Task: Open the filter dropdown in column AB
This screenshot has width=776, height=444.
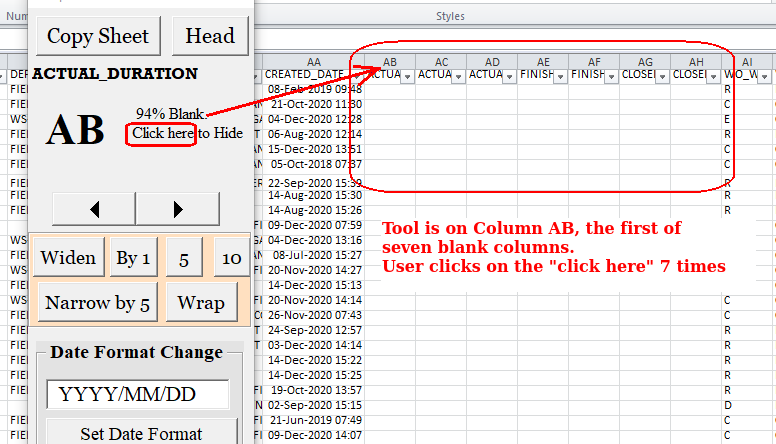Action: 407,76
